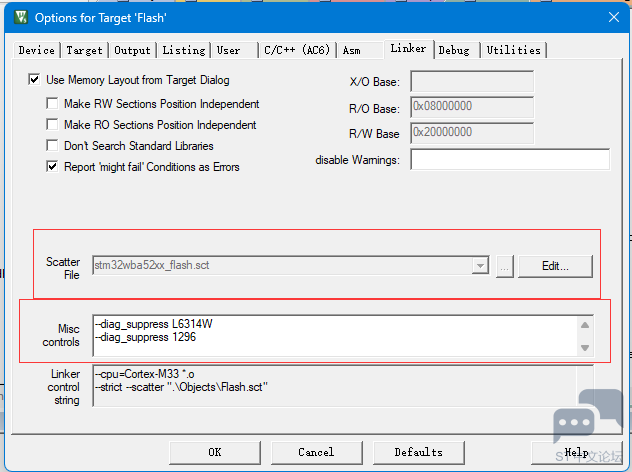This screenshot has width=632, height=472.
Task: Select the Listing tab
Action: 184,50
